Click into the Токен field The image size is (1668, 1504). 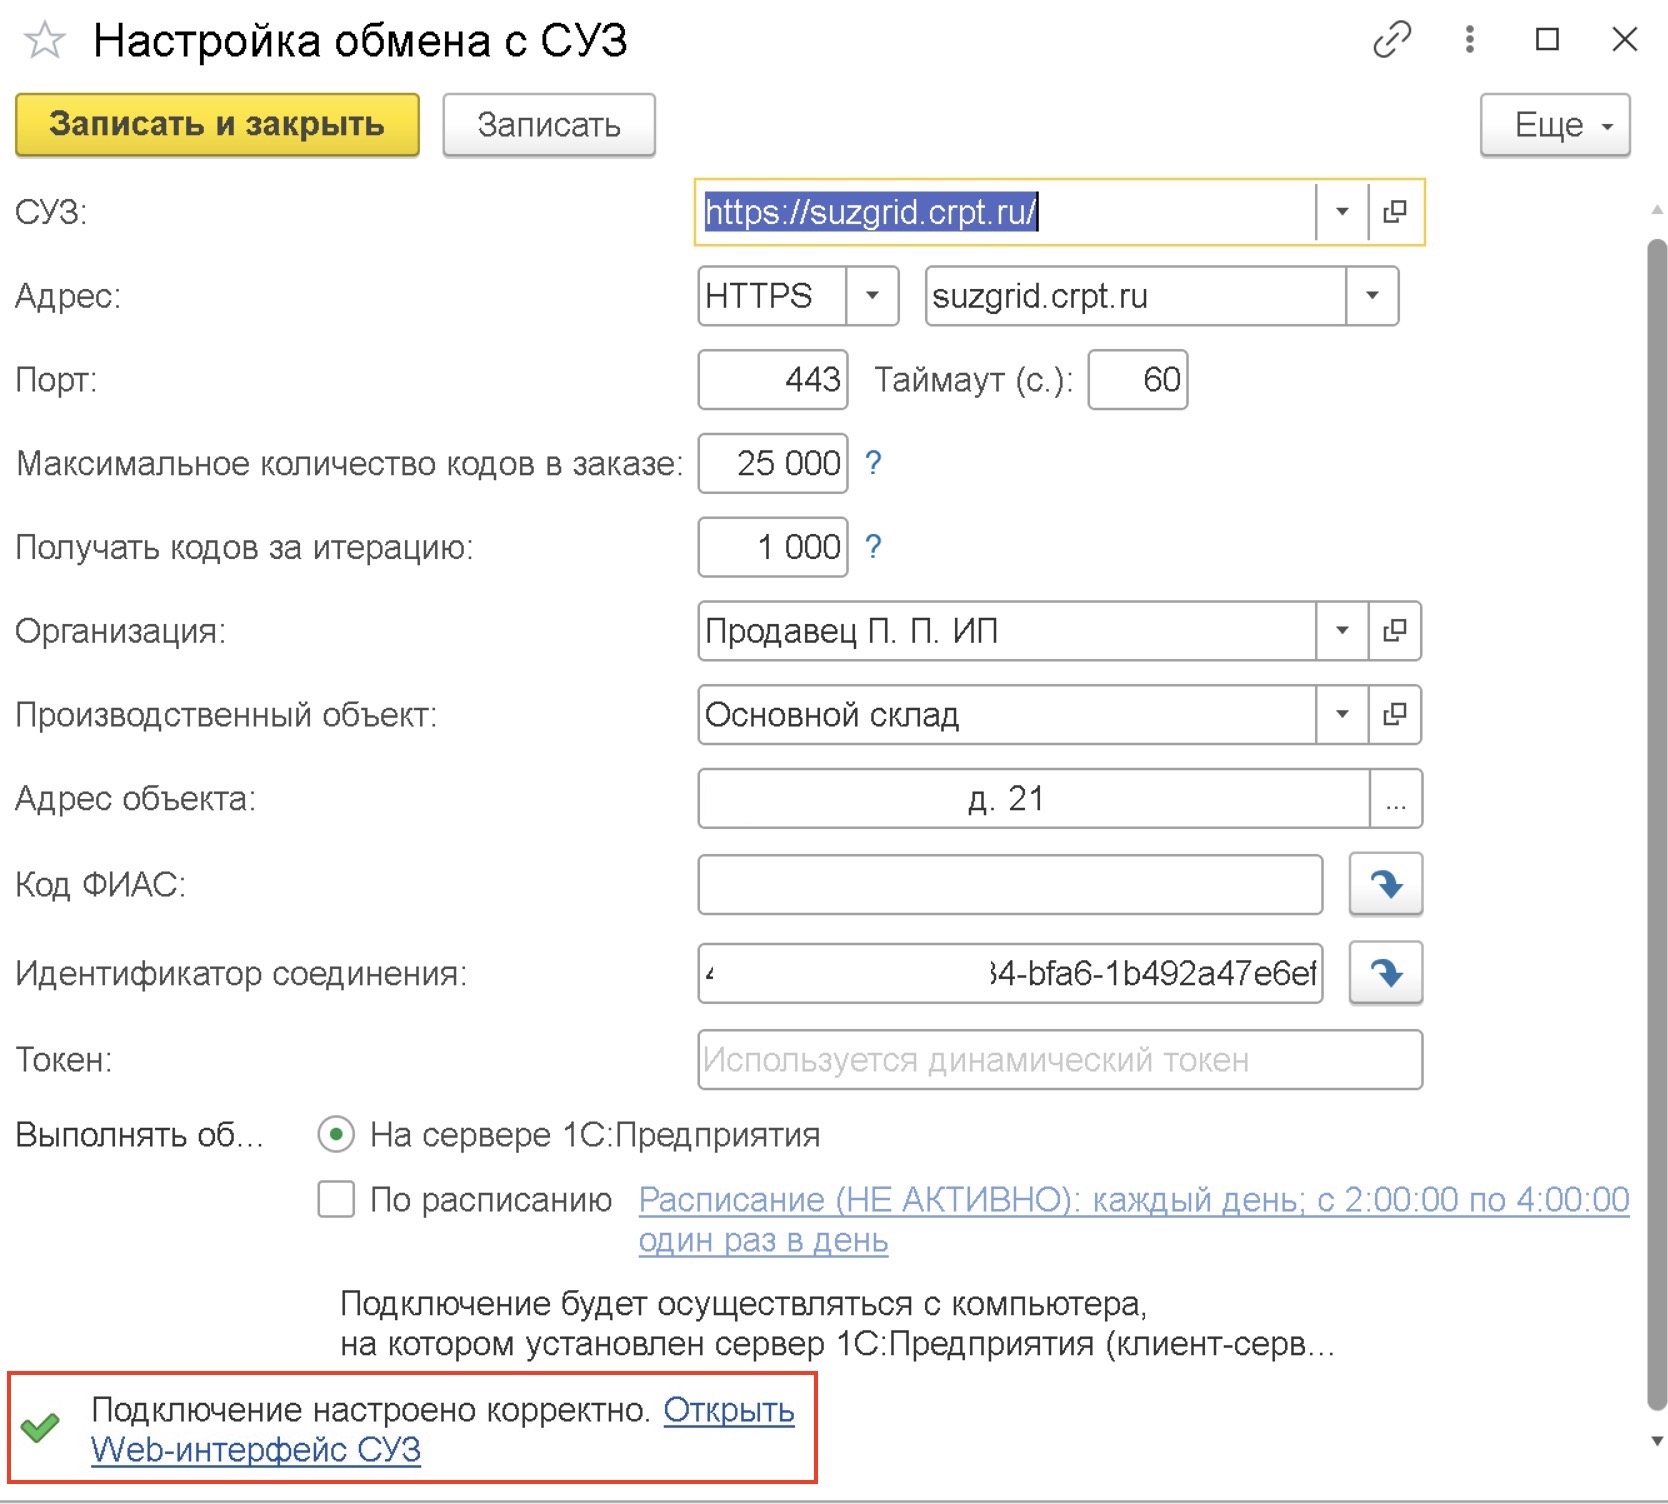point(1060,1060)
